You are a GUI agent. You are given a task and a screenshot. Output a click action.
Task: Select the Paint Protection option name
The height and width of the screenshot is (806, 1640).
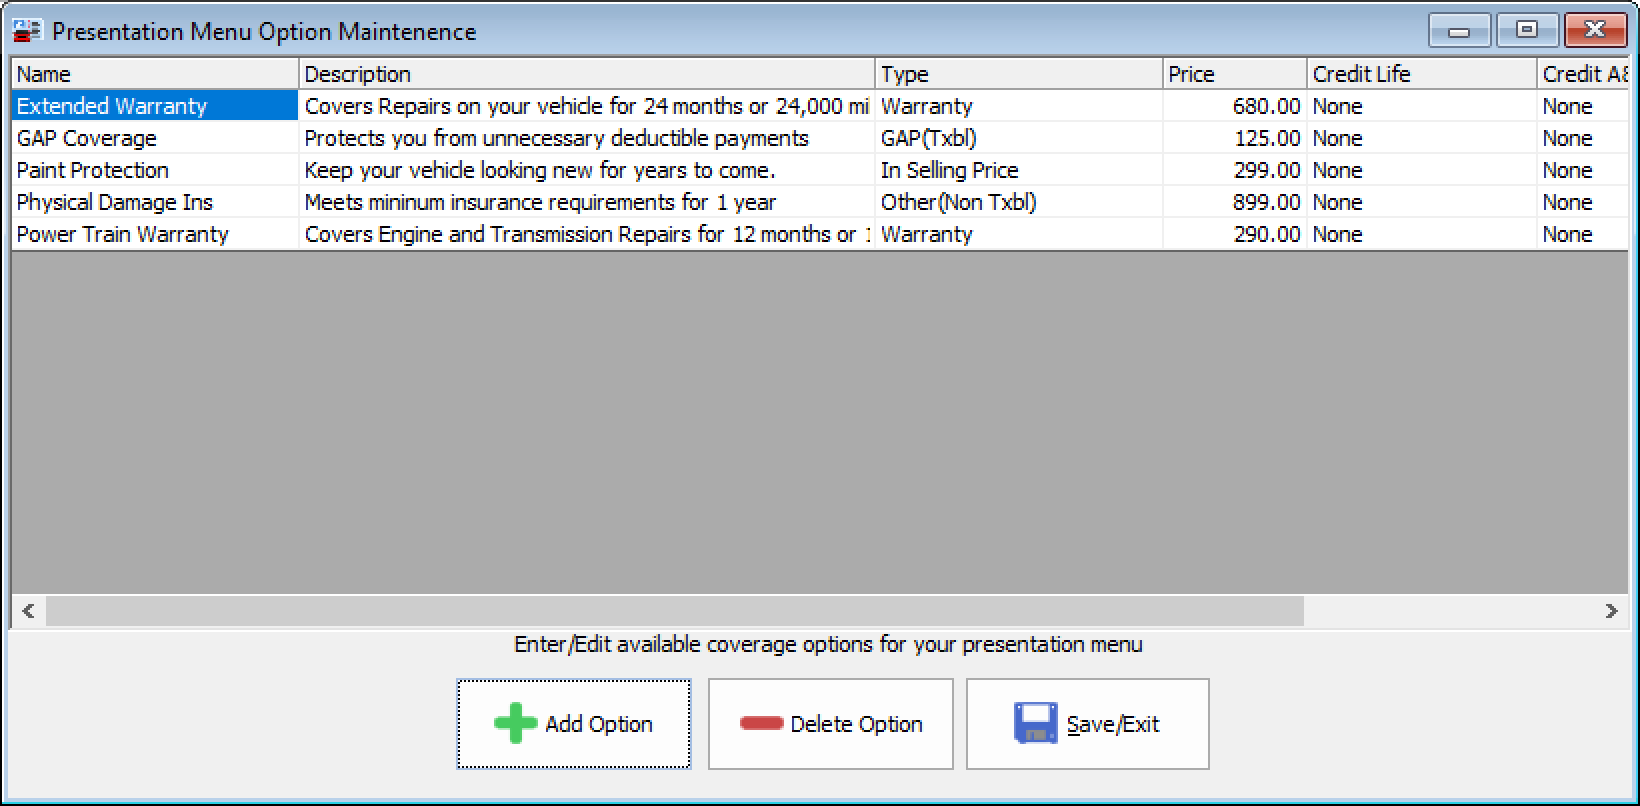(93, 170)
